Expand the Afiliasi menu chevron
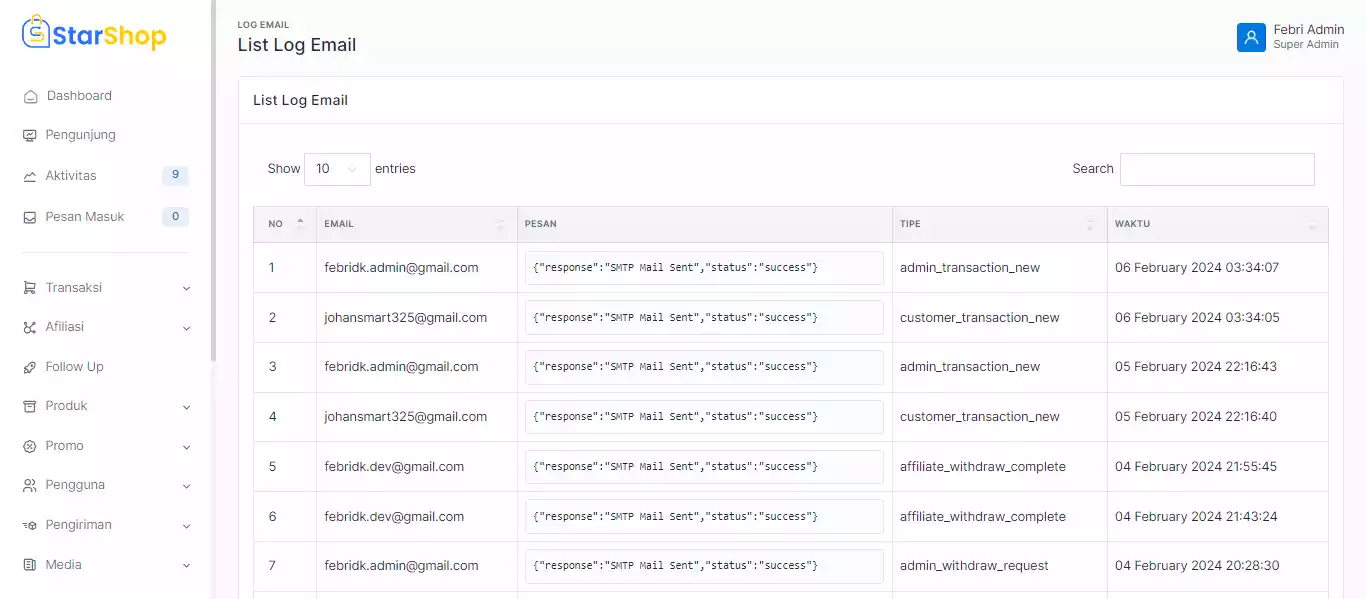The width and height of the screenshot is (1366, 599). [186, 328]
